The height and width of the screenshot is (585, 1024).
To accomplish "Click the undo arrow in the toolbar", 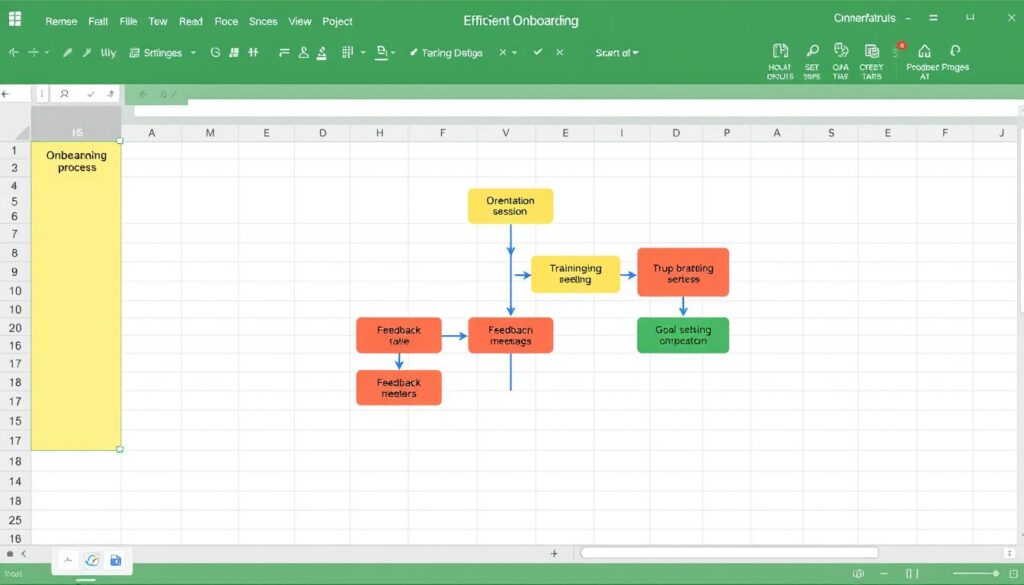I will tap(14, 52).
